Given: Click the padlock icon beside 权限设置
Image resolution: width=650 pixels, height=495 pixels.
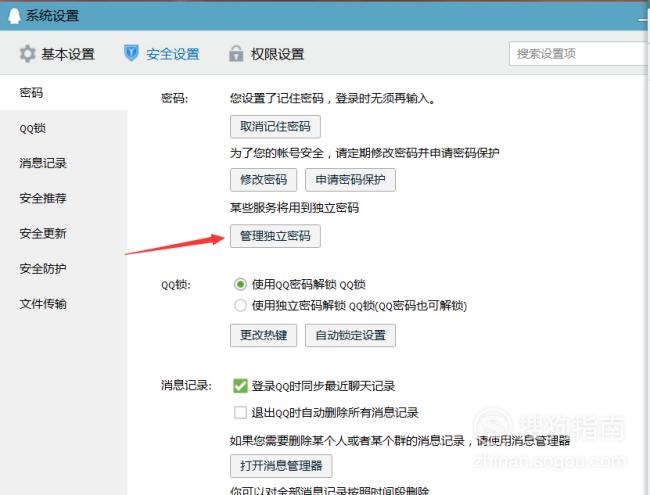Looking at the screenshot, I should tap(236, 53).
